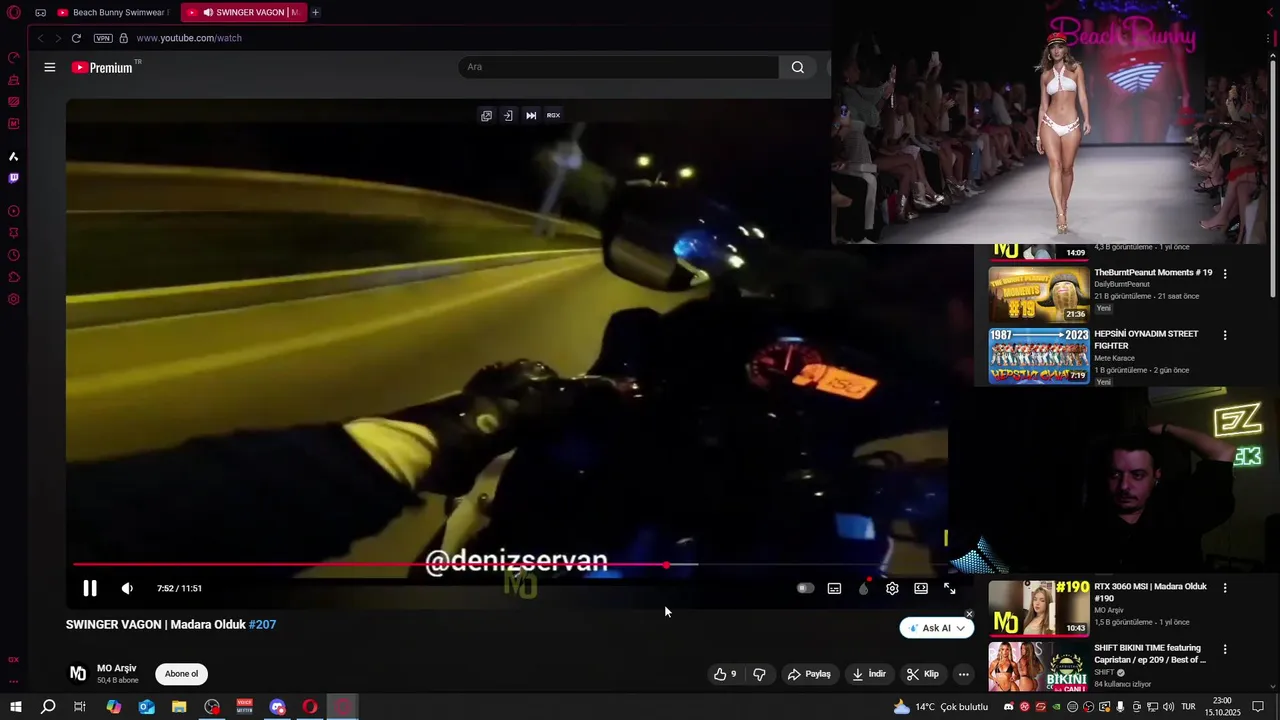The height and width of the screenshot is (720, 1280).
Task: Like the video (thumbs up, 9)
Action: pyautogui.click(x=725, y=674)
